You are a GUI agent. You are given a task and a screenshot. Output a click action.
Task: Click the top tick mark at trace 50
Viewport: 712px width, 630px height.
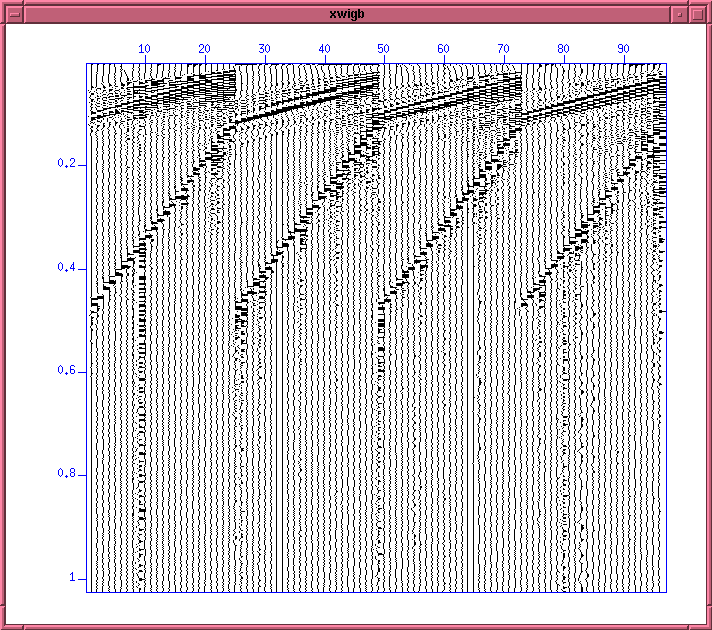tap(384, 60)
